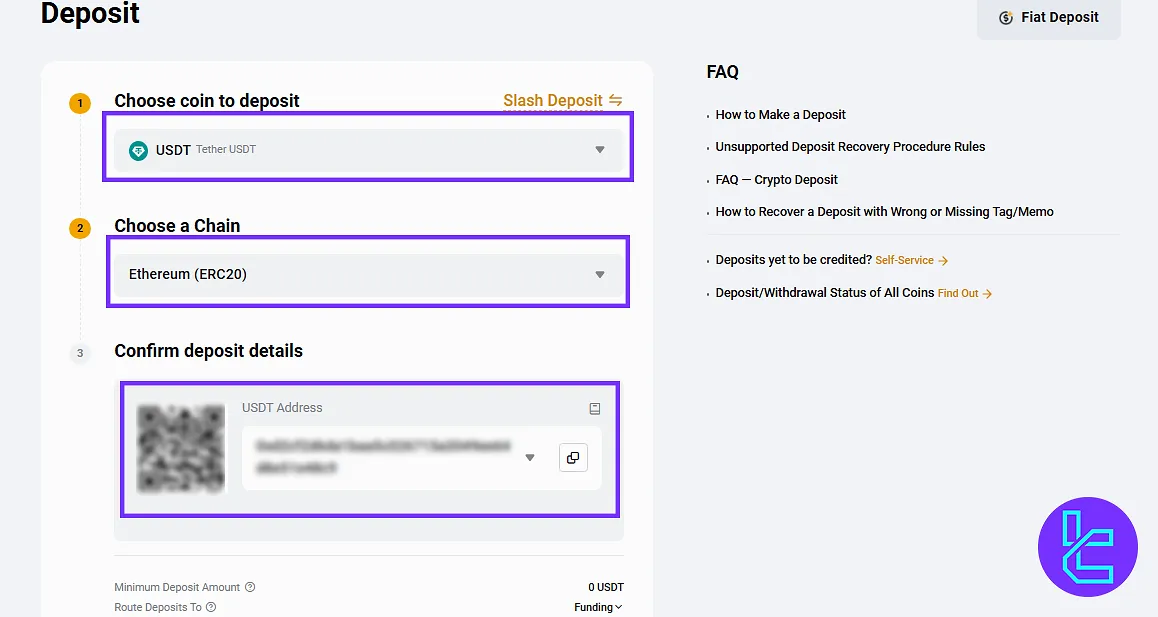Click the Confirm deposit details heading
This screenshot has width=1158, height=617.
coord(208,351)
